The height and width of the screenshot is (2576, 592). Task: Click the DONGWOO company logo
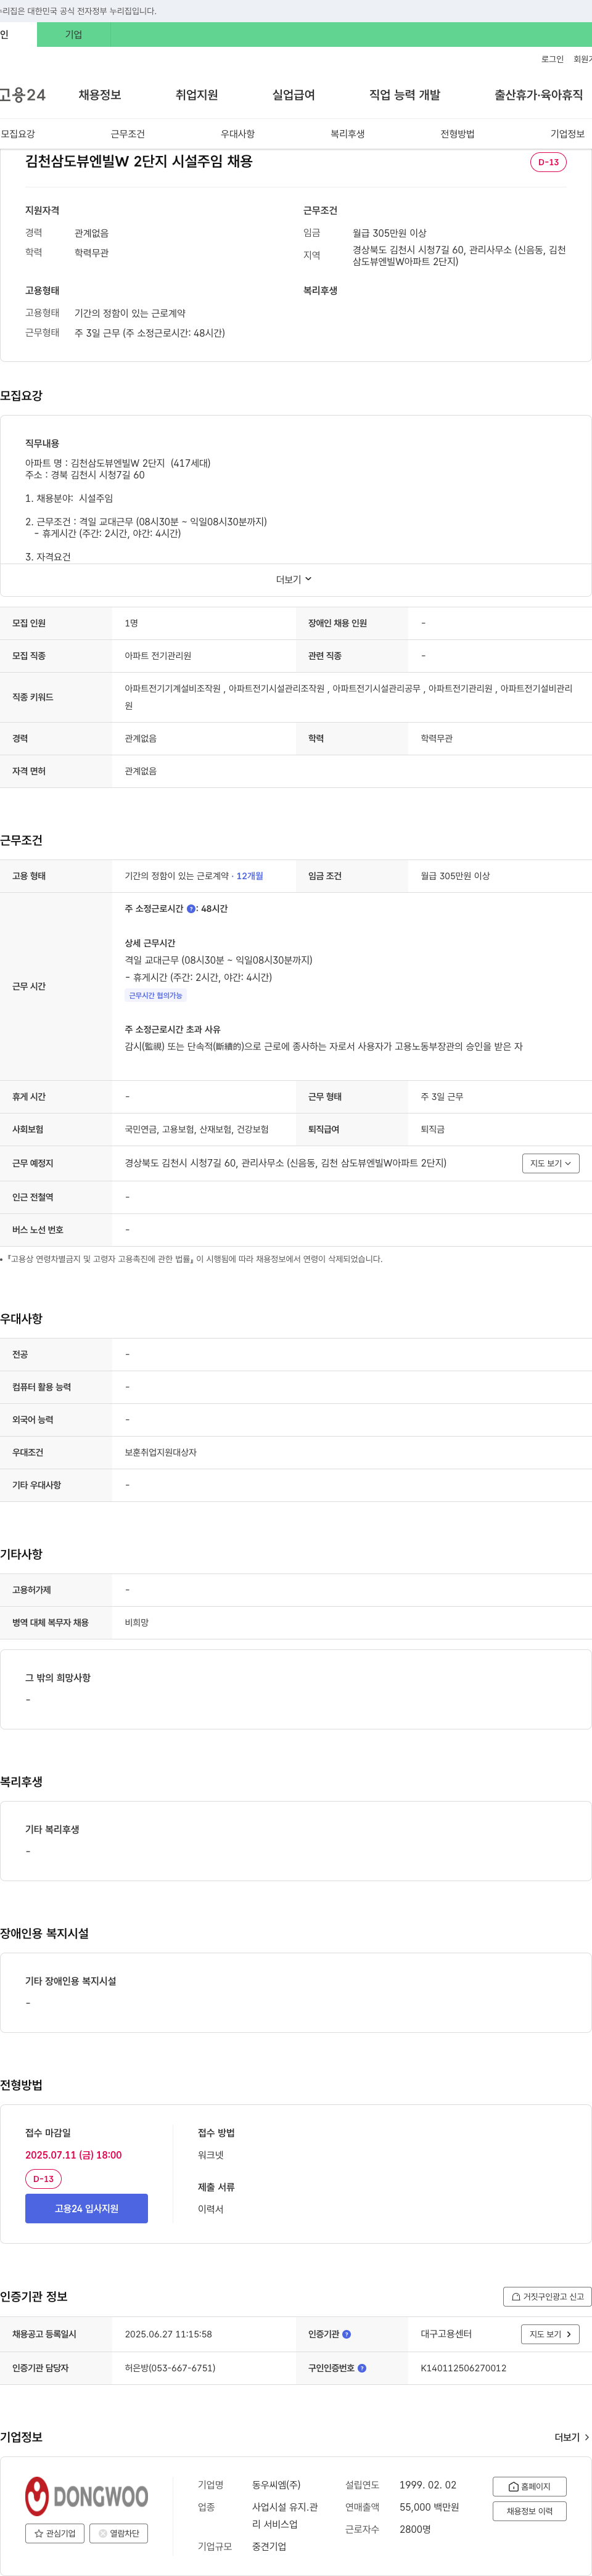point(87,2496)
